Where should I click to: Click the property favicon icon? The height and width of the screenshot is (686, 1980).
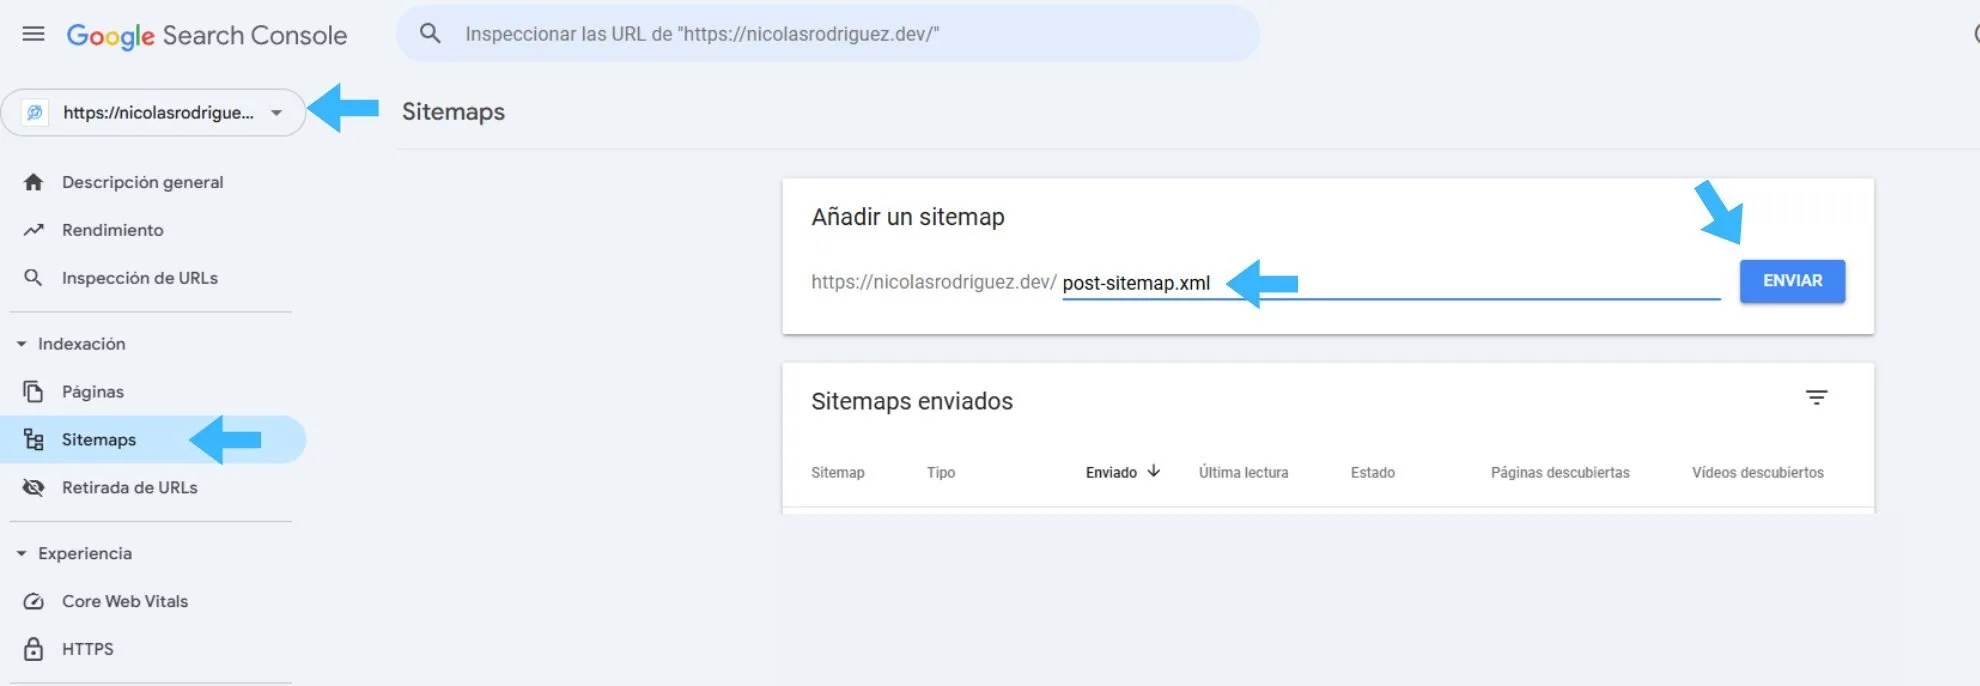point(35,113)
